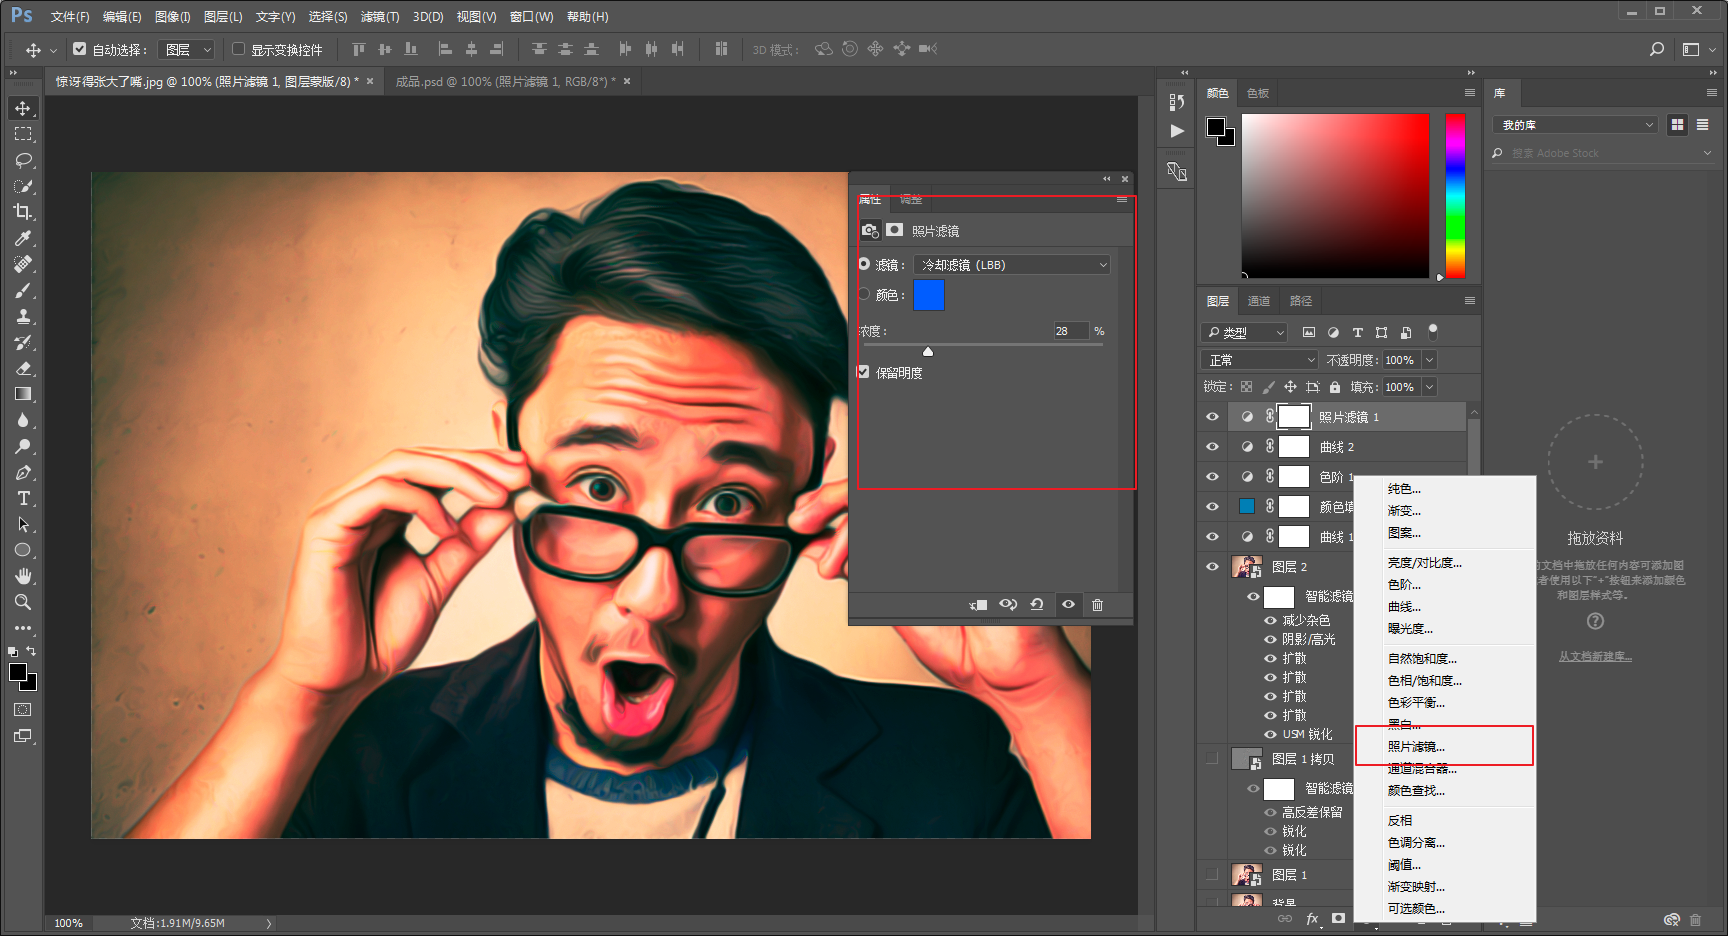Select the Eyedropper tool
Image resolution: width=1728 pixels, height=936 pixels.
pyautogui.click(x=23, y=238)
